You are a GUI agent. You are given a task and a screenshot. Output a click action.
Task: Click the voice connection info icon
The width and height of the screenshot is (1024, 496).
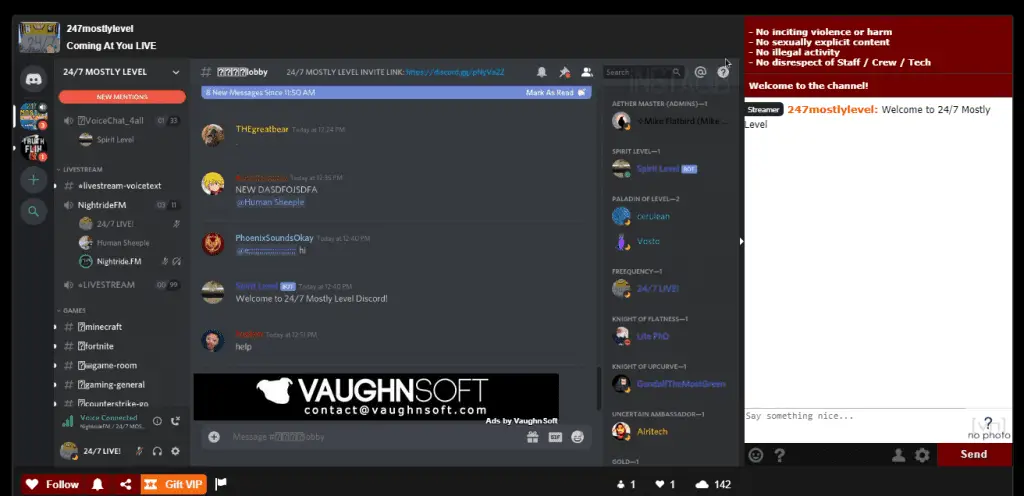(157, 421)
